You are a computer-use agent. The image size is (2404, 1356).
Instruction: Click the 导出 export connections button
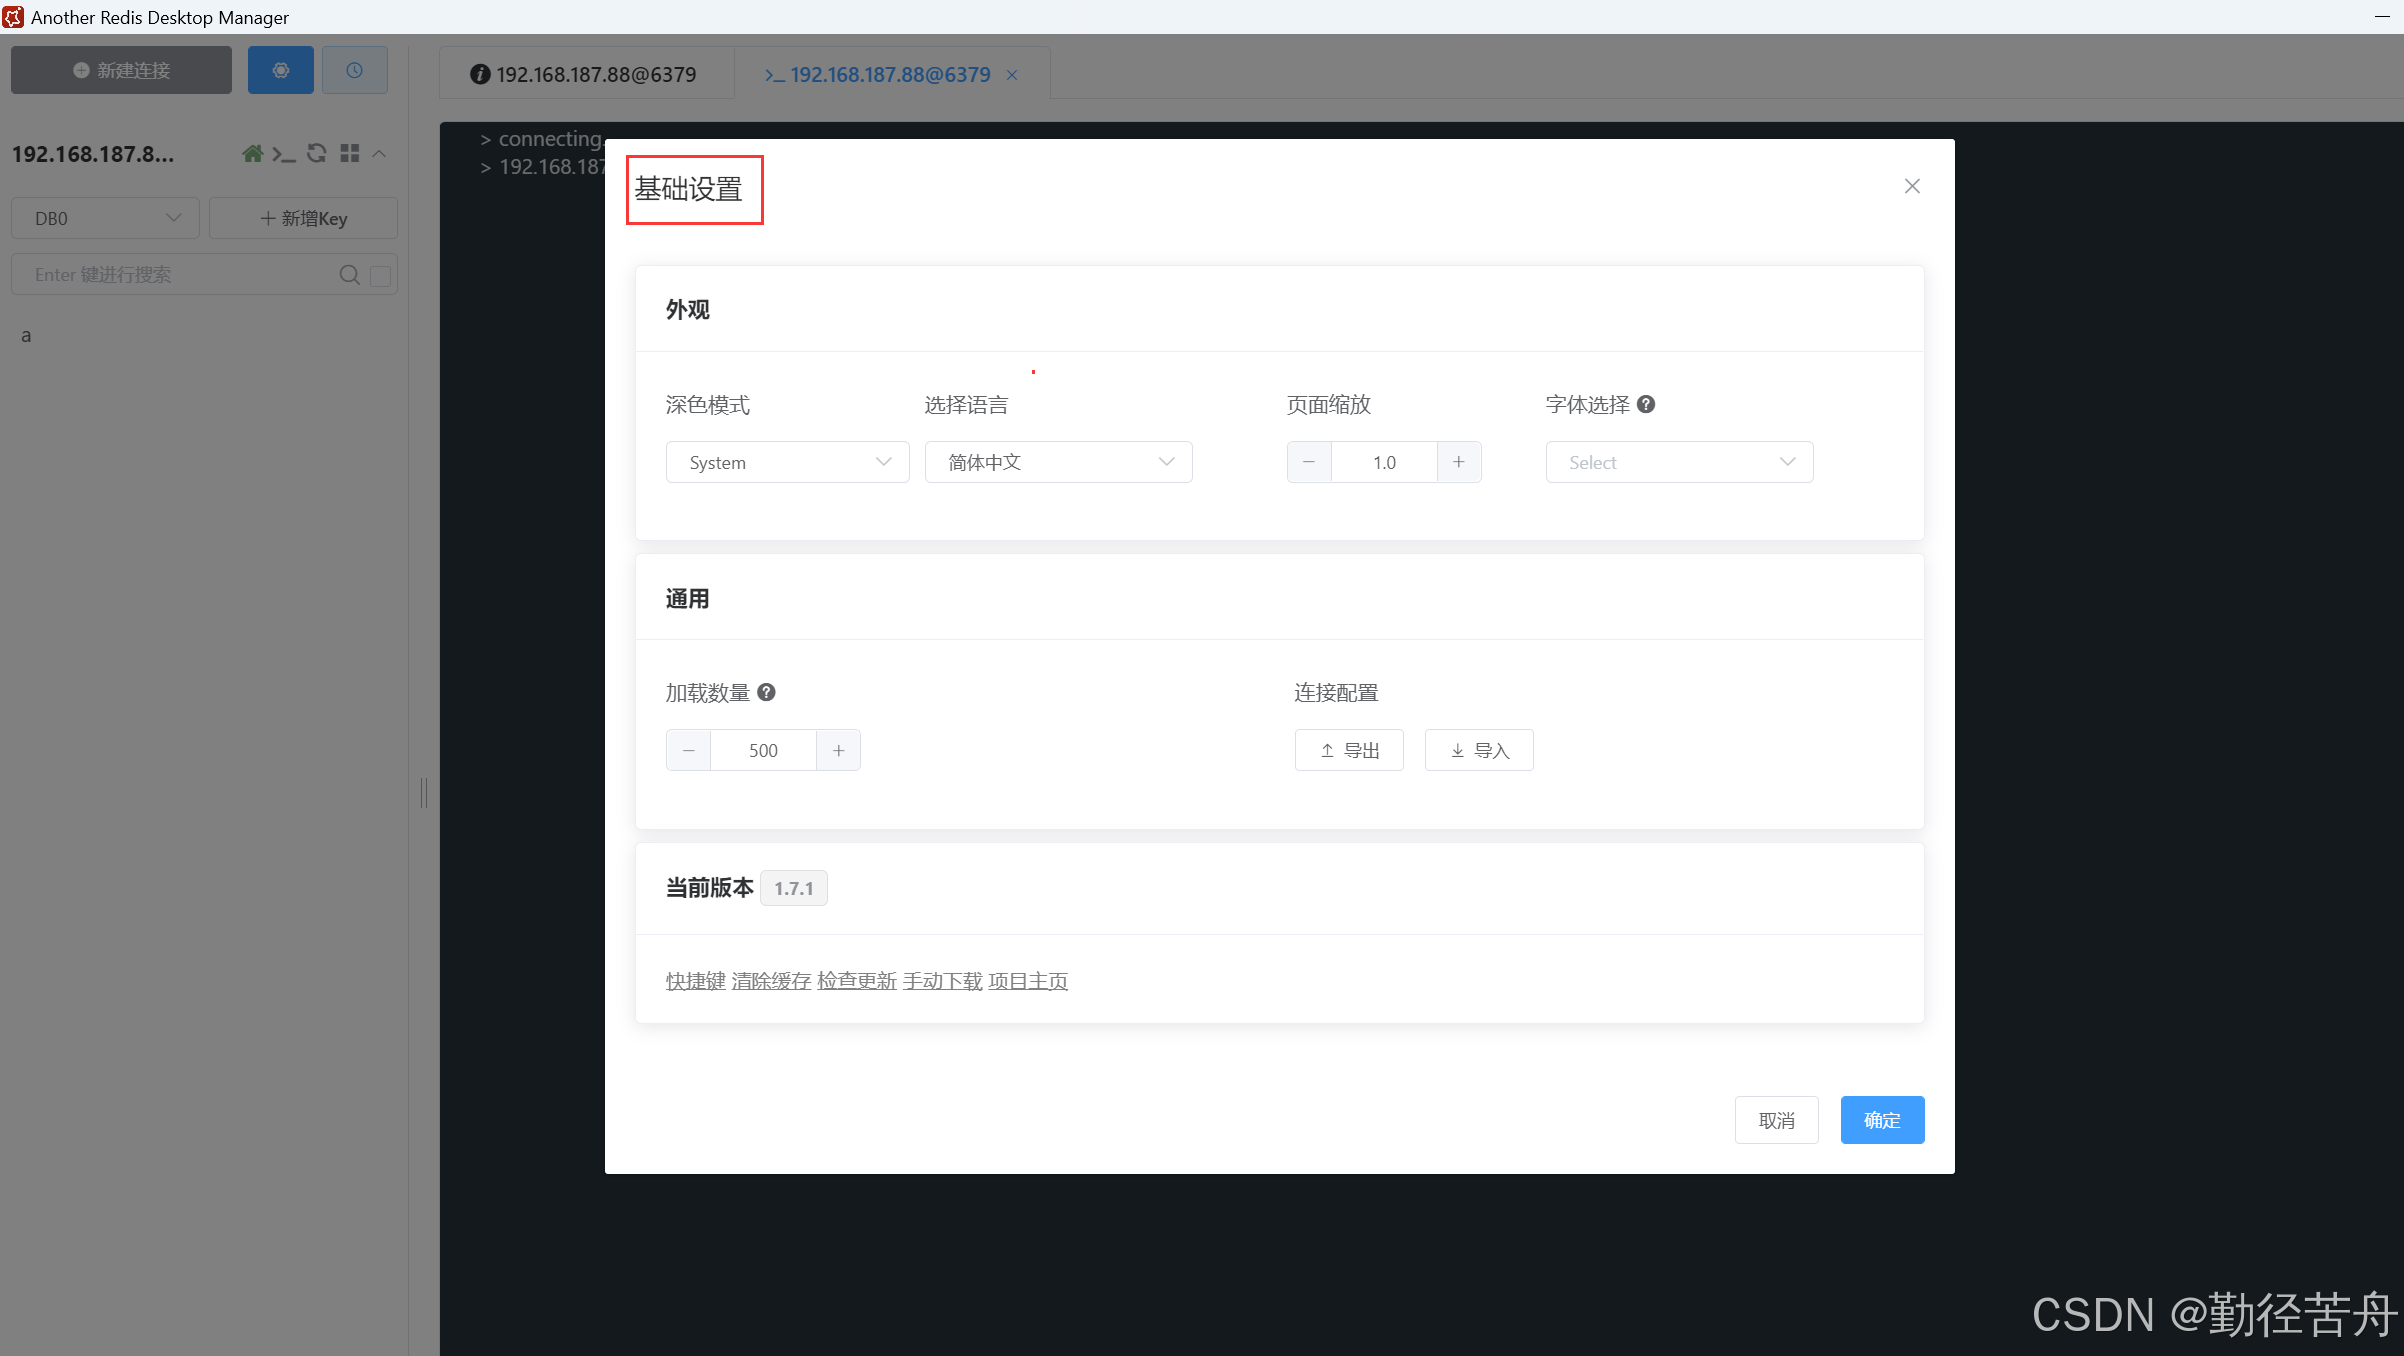tap(1349, 750)
